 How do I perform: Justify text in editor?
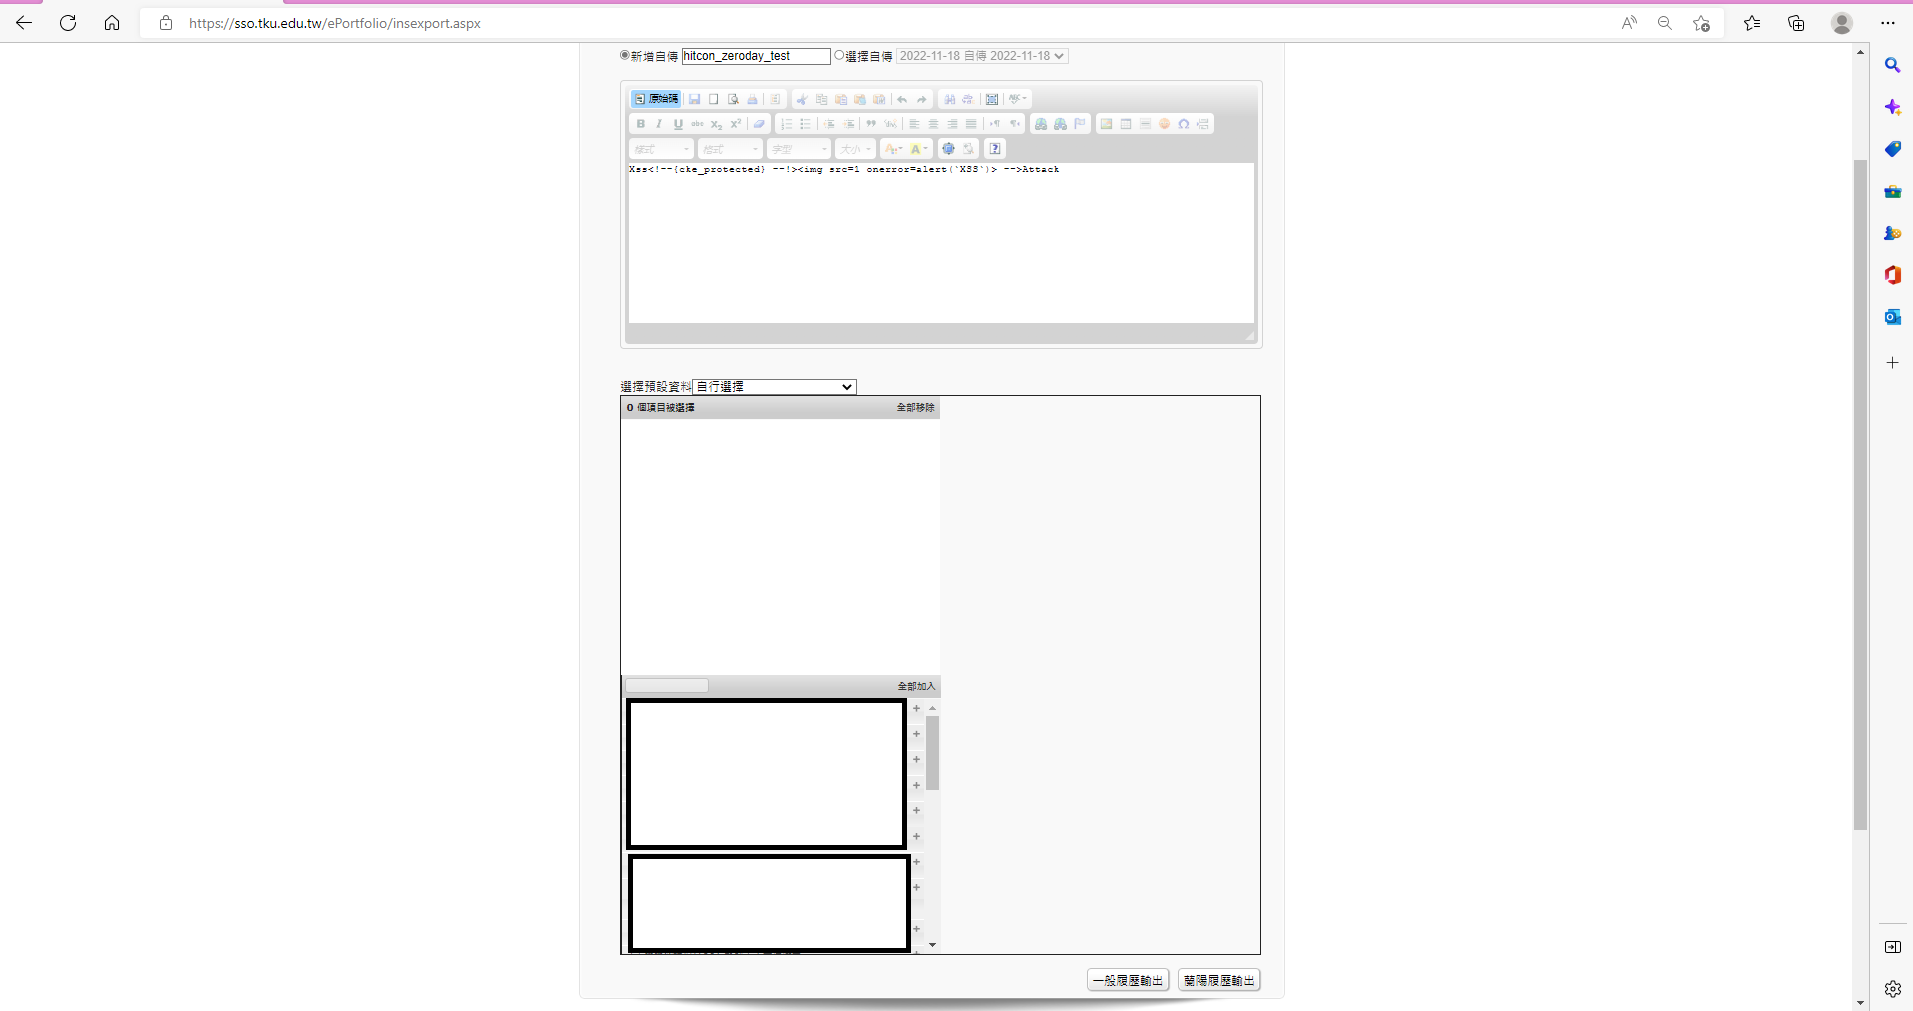pyautogui.click(x=971, y=124)
